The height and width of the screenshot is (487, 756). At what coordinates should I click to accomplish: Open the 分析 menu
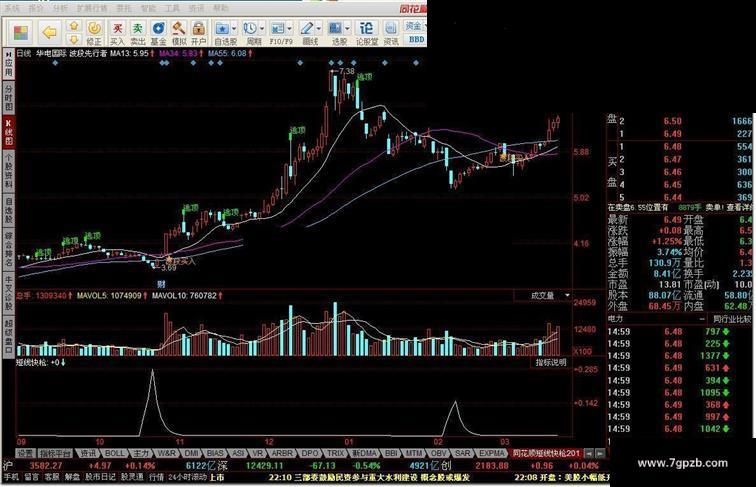click(x=60, y=8)
